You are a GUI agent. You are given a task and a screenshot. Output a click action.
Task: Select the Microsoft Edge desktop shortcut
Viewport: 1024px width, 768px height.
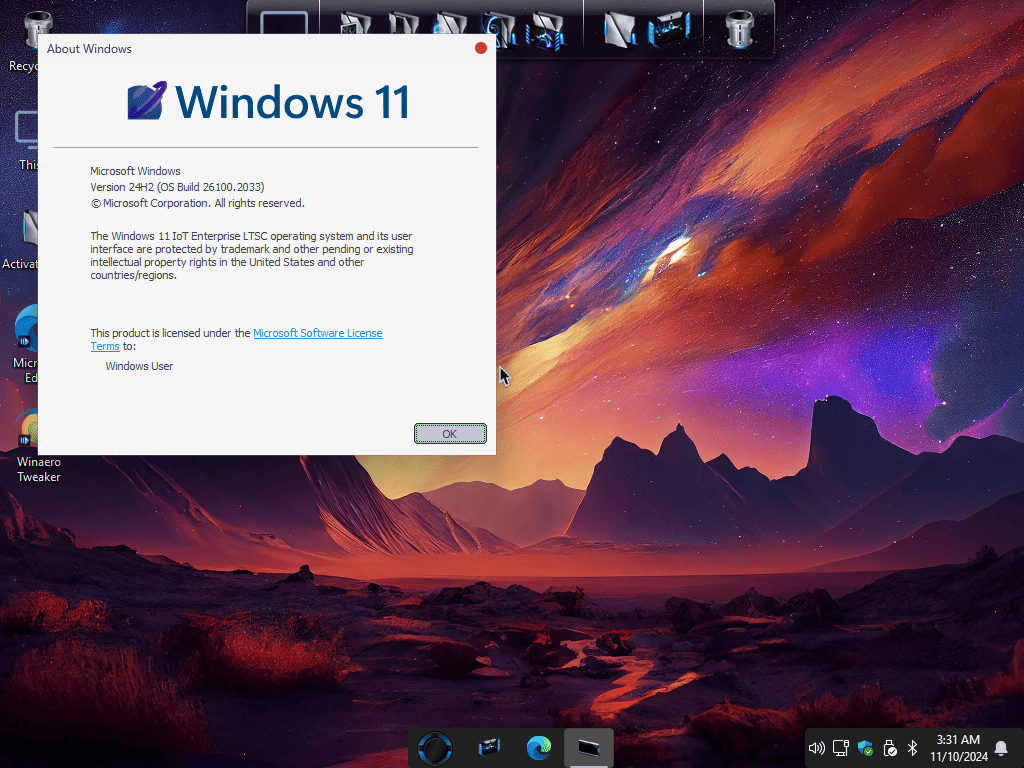(26, 344)
